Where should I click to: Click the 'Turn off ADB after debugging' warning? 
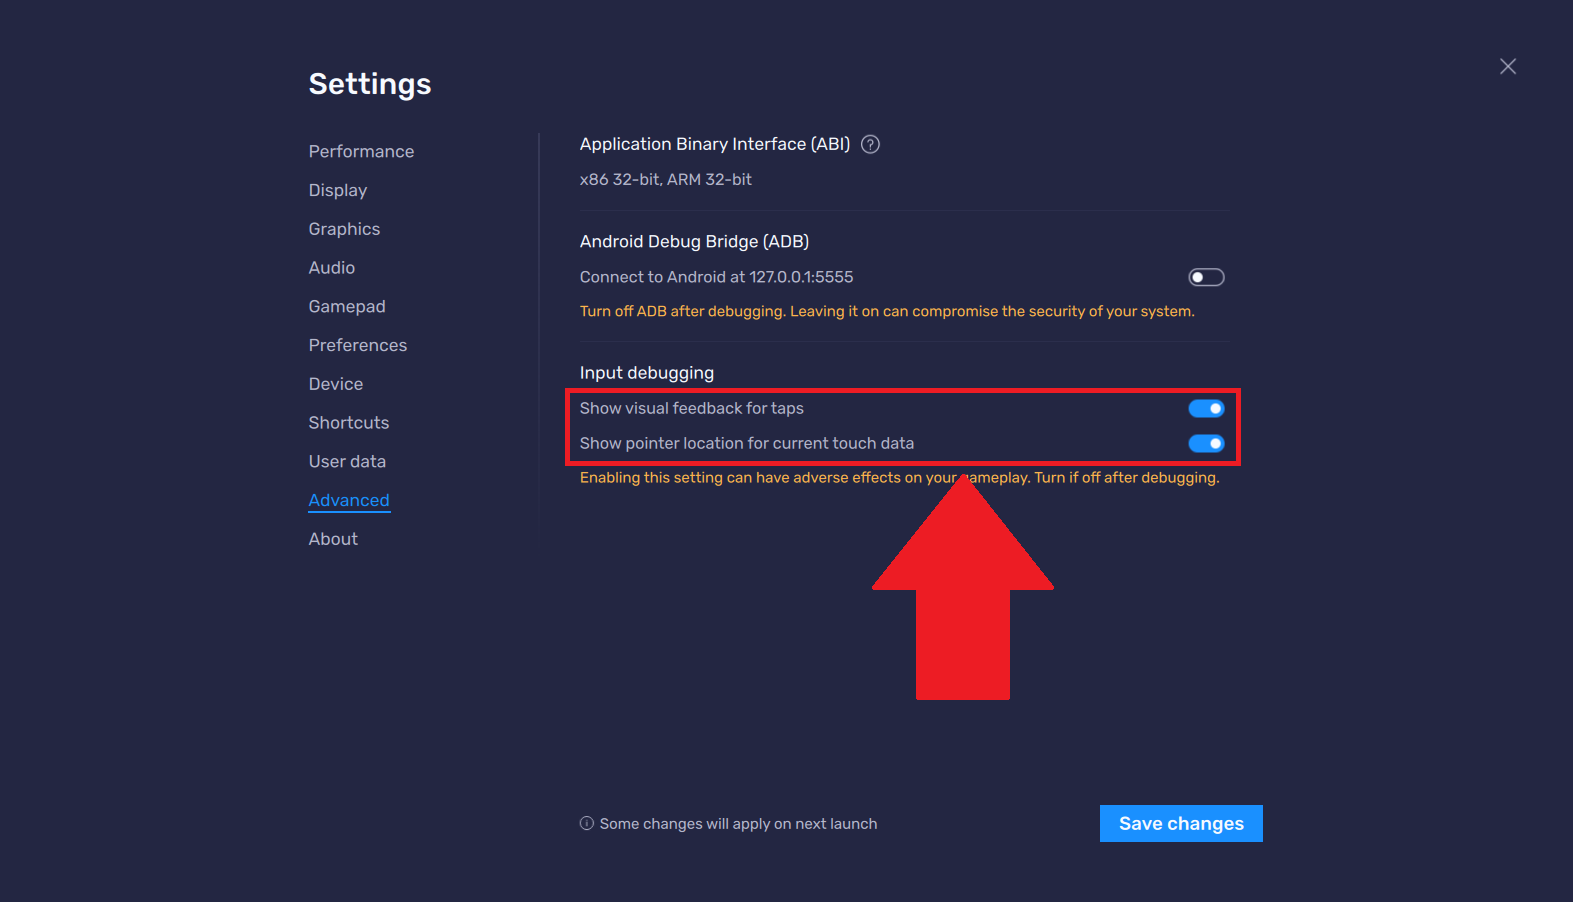pyautogui.click(x=887, y=311)
